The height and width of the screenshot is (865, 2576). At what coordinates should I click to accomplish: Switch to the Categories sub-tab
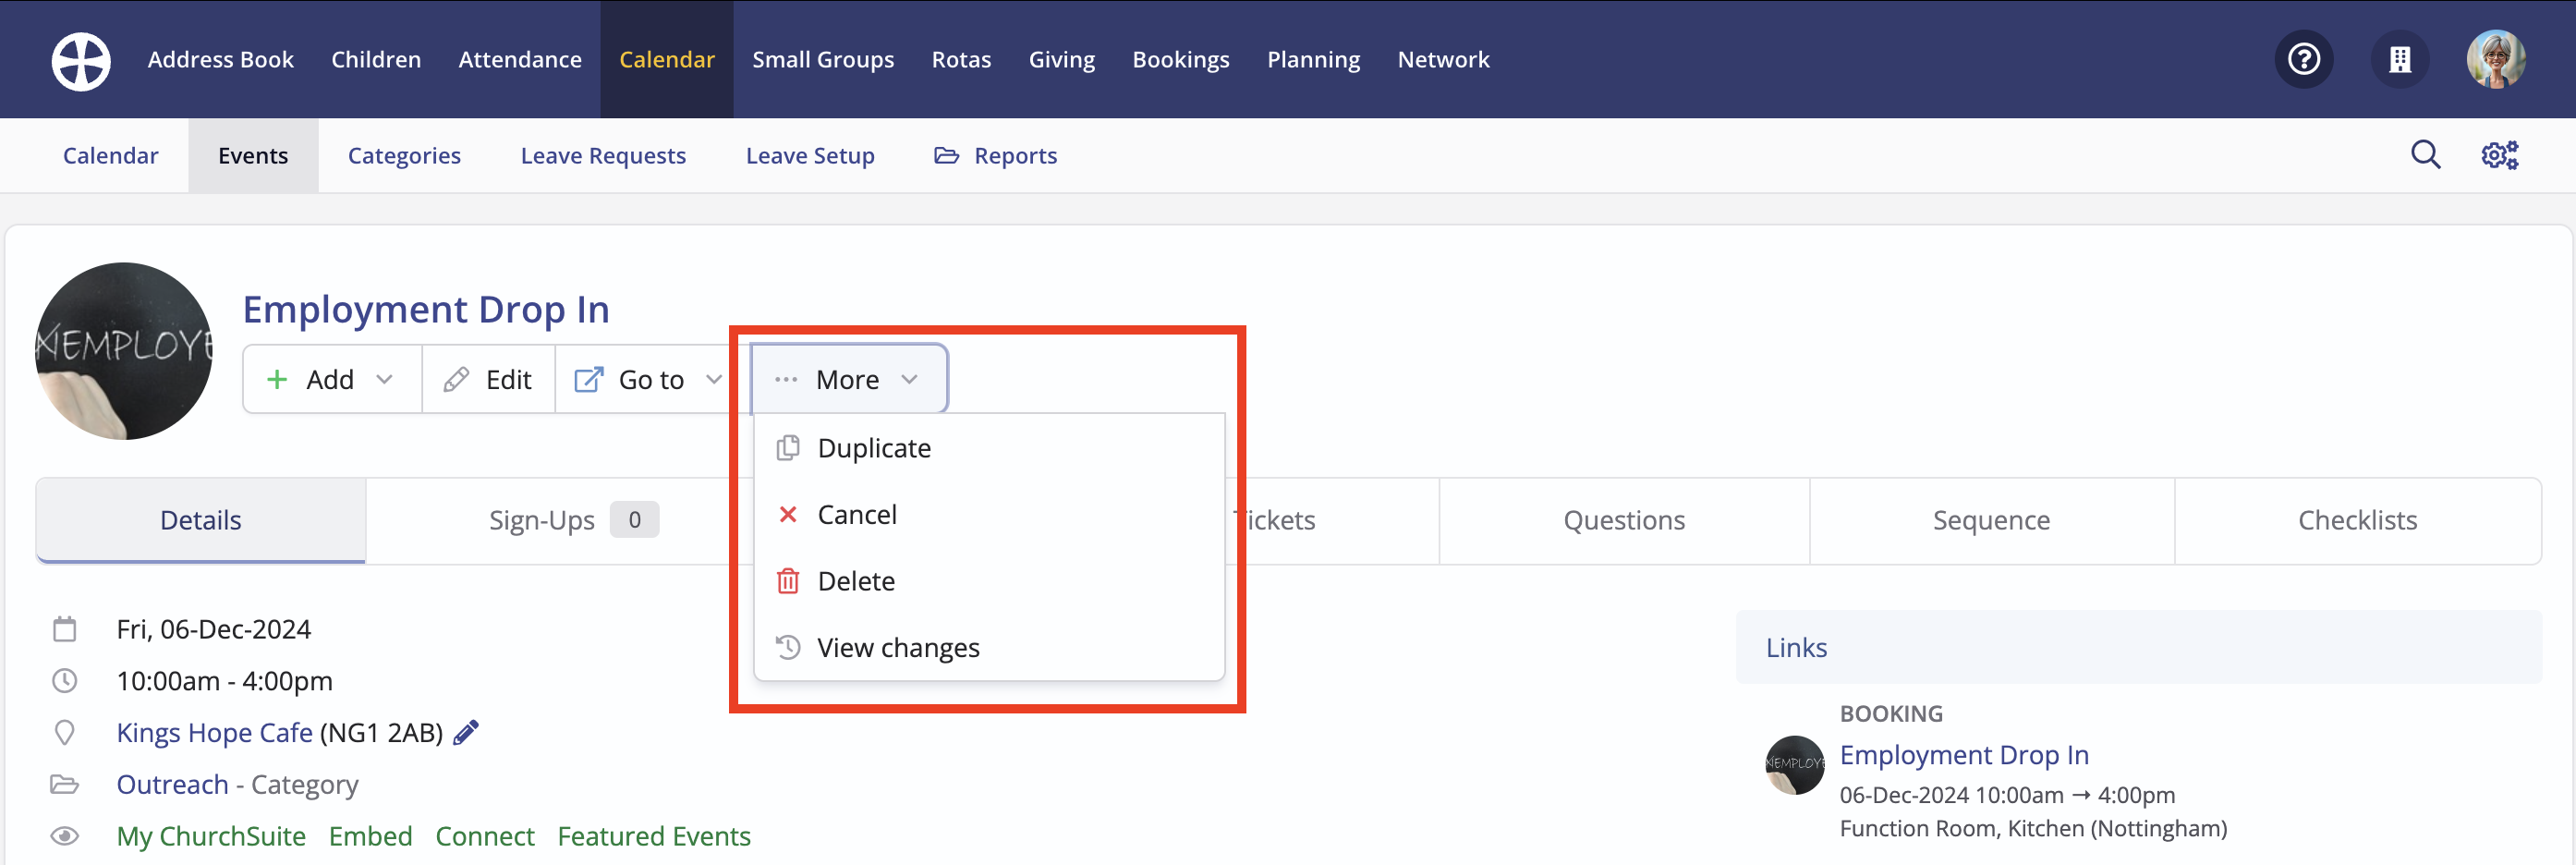[404, 155]
